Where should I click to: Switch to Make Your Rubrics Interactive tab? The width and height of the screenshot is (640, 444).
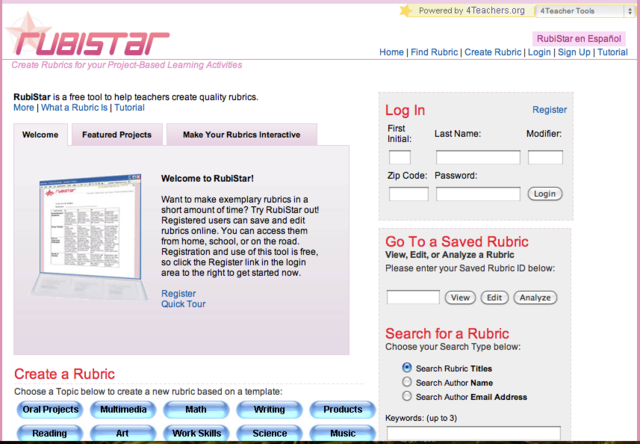tap(242, 135)
